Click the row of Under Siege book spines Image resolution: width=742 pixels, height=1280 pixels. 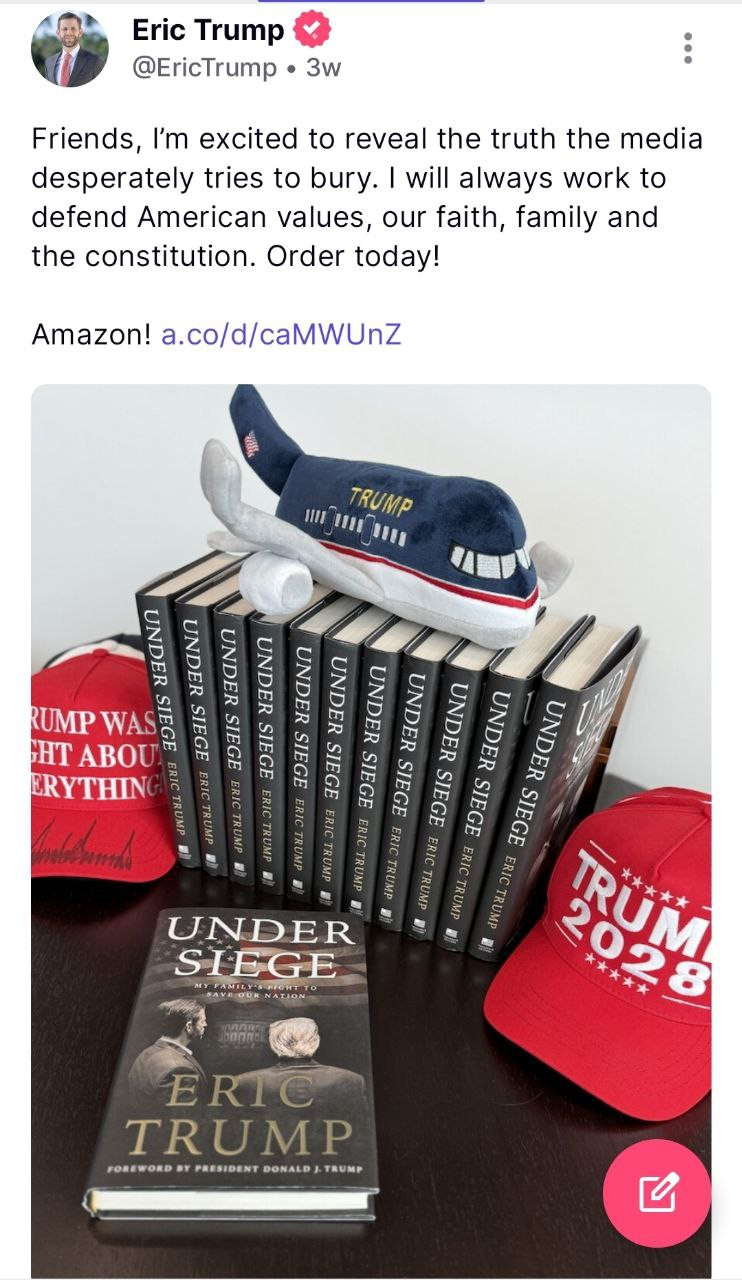388,760
